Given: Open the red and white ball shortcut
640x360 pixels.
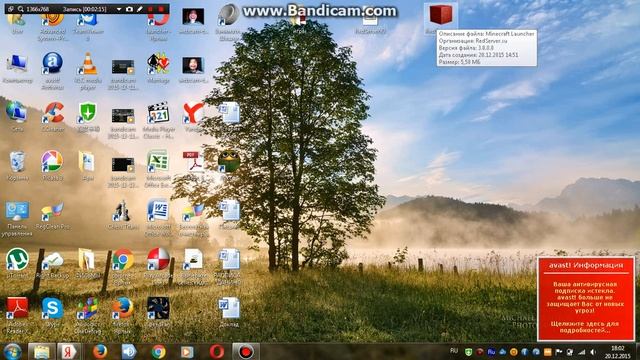Looking at the screenshot, I should (158, 260).
